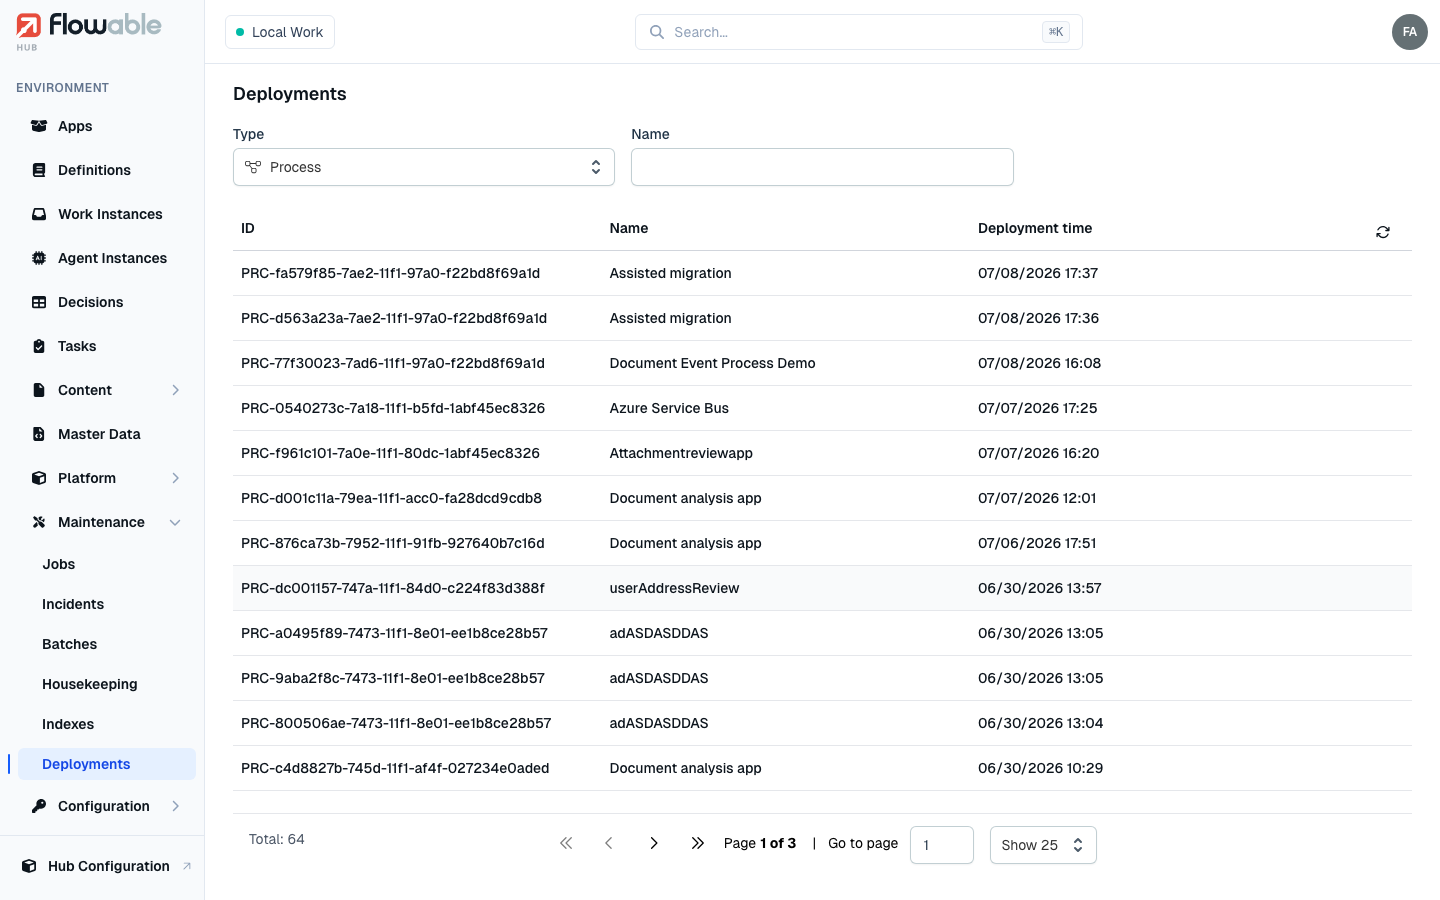This screenshot has width=1440, height=900.
Task: Open the userAddressReview deployment row
Action: tap(822, 588)
